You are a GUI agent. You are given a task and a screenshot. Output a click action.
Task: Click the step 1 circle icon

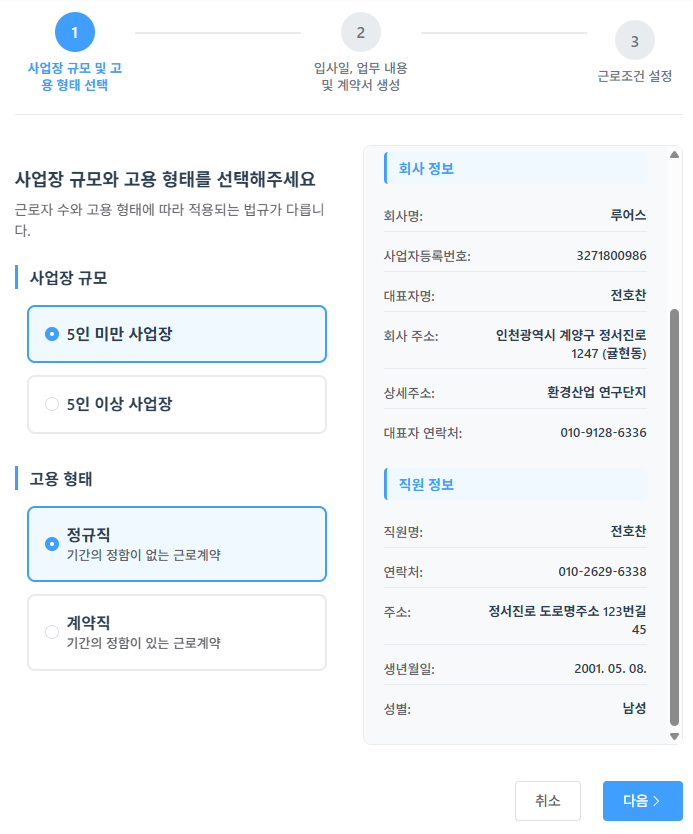75,31
